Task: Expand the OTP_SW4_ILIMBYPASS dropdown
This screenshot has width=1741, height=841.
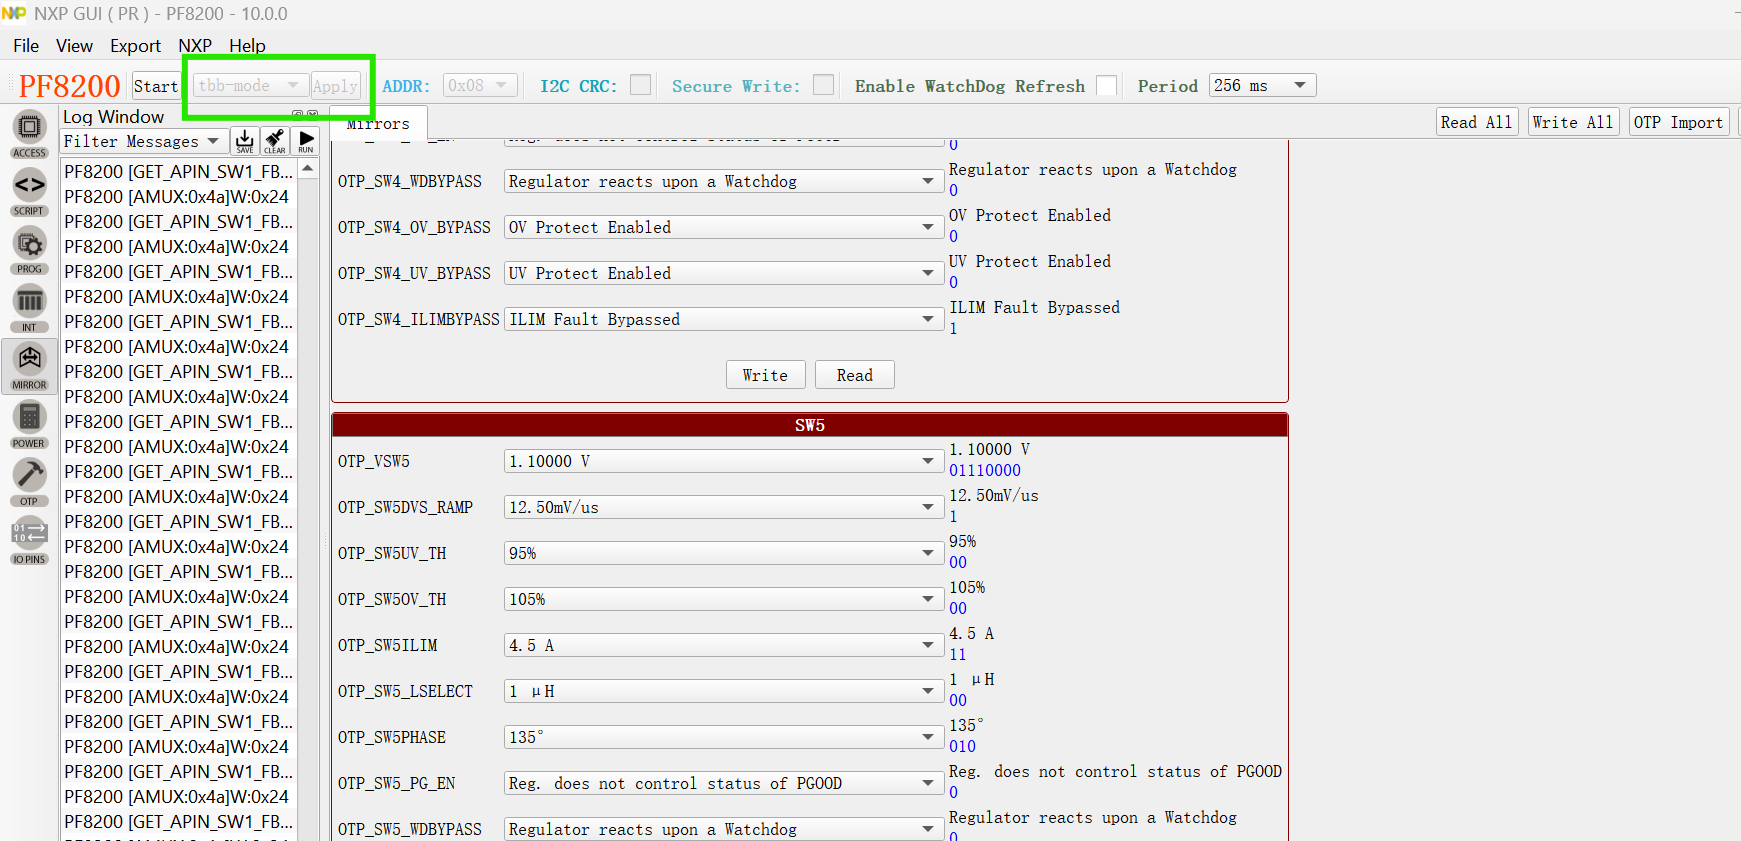Action: [723, 319]
